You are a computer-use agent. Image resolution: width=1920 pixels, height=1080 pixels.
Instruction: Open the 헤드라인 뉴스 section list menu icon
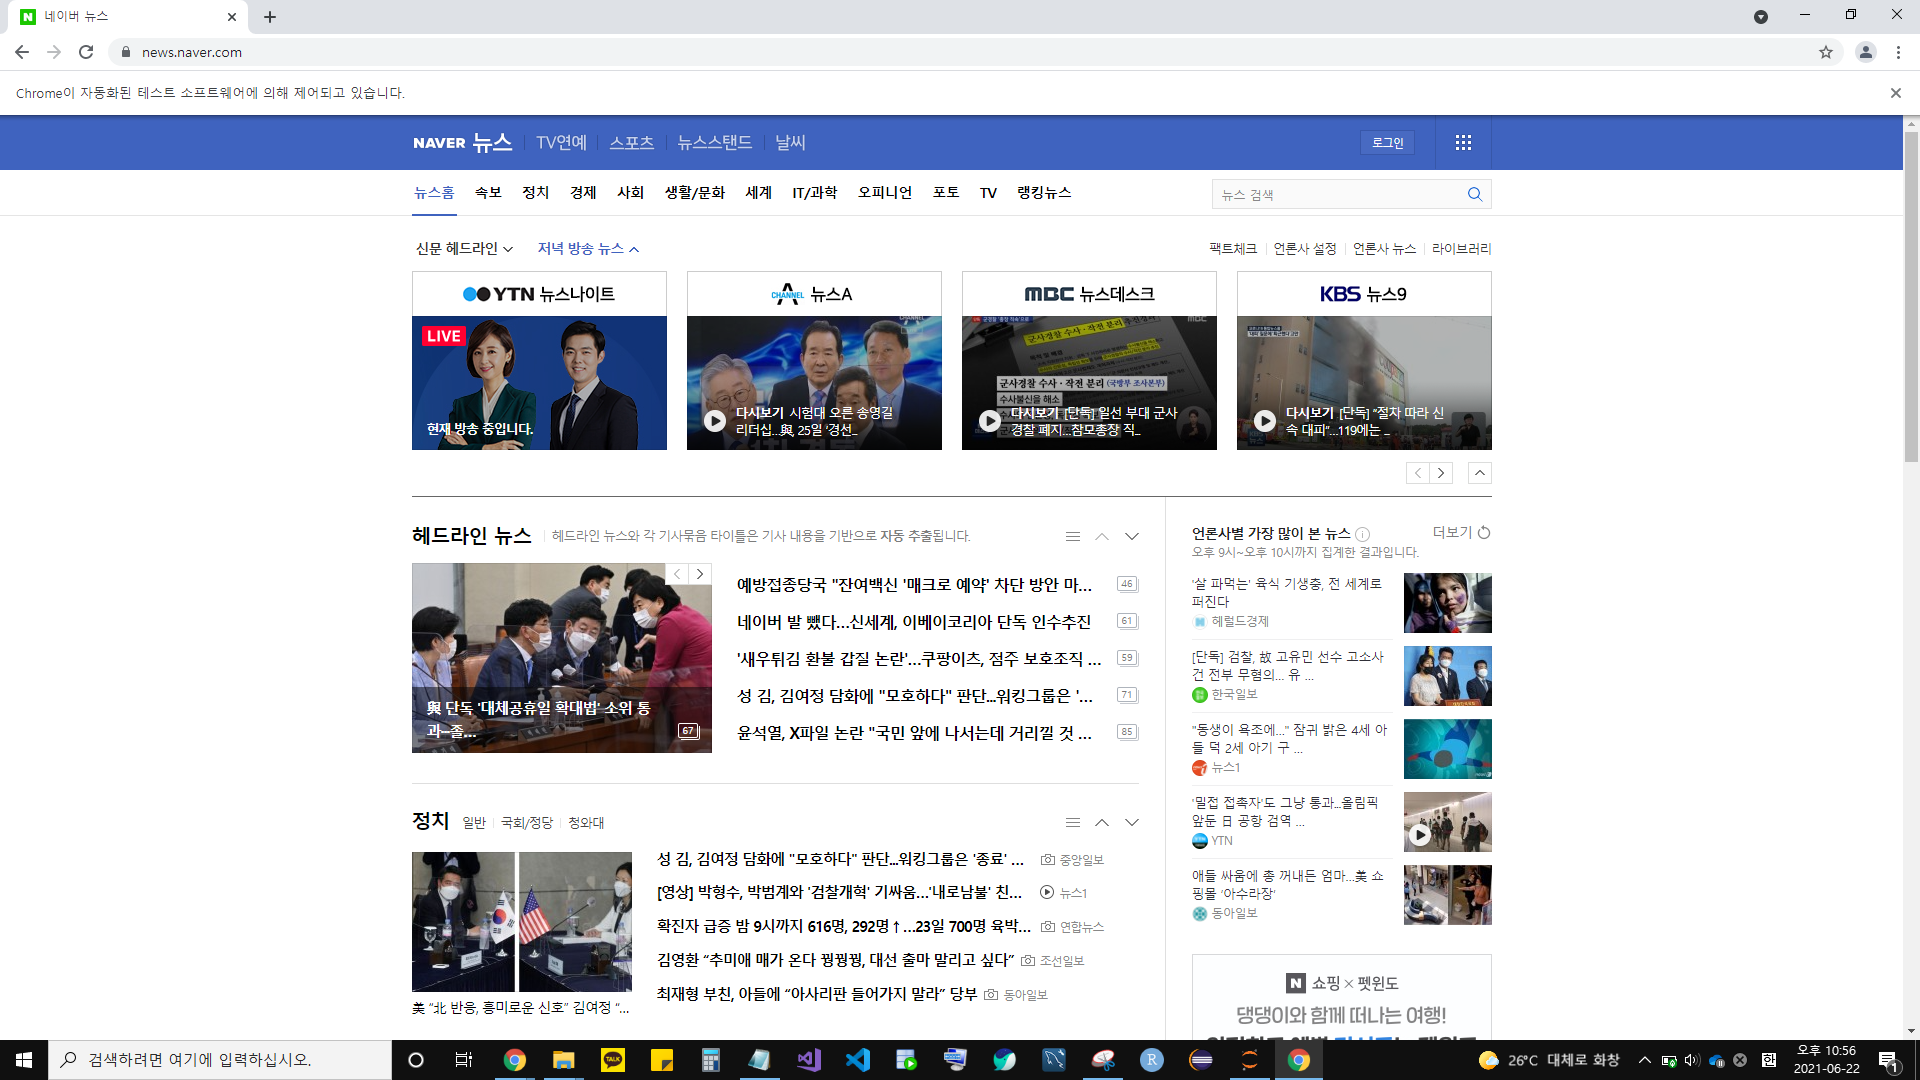click(x=1073, y=537)
